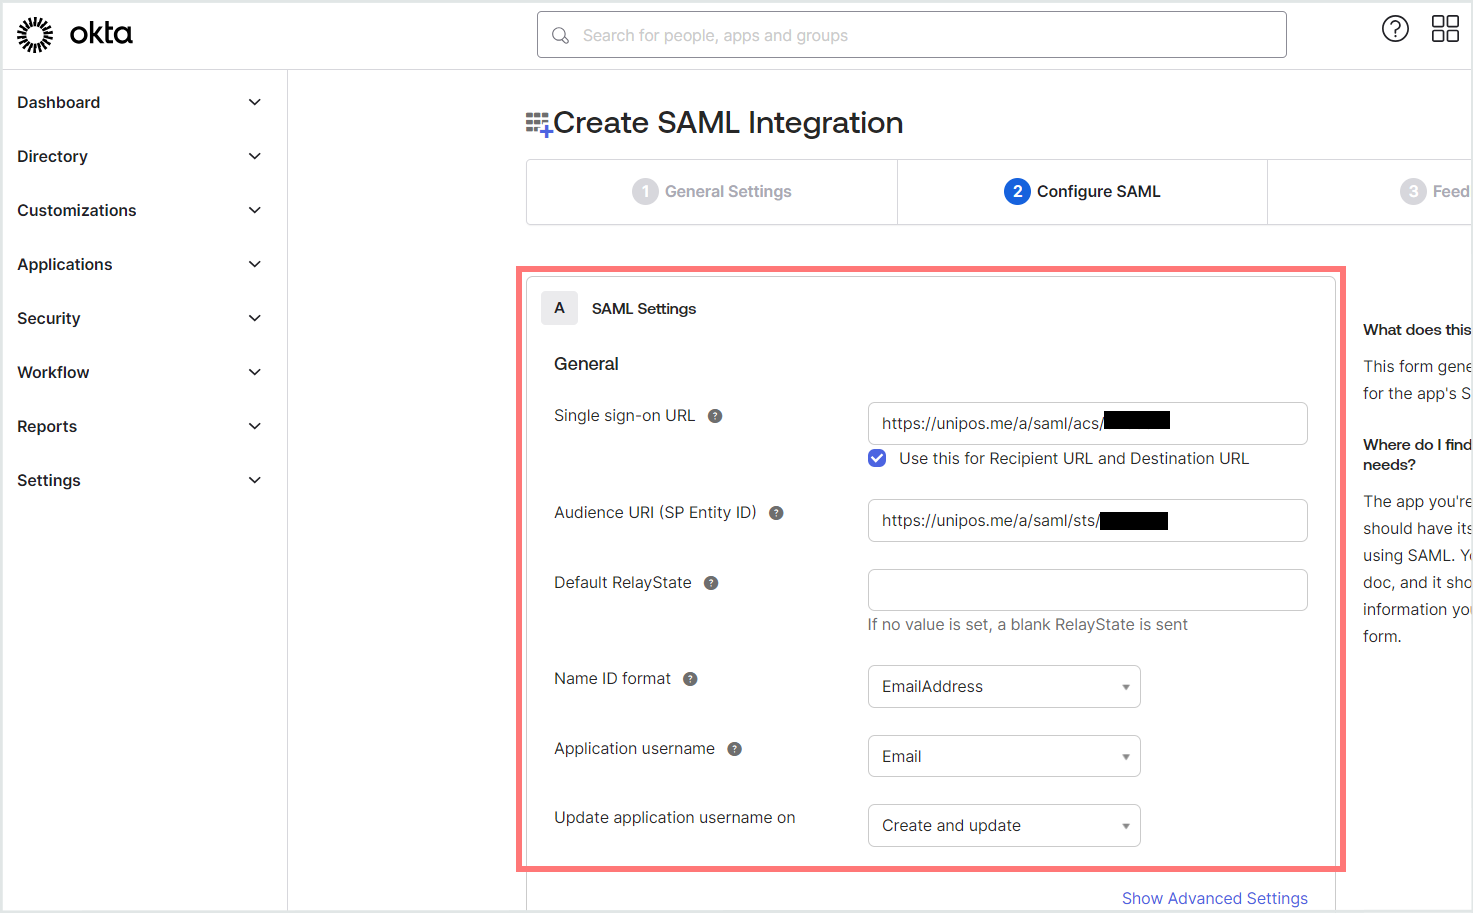1473x913 pixels.
Task: Click the section A badge
Action: click(559, 308)
